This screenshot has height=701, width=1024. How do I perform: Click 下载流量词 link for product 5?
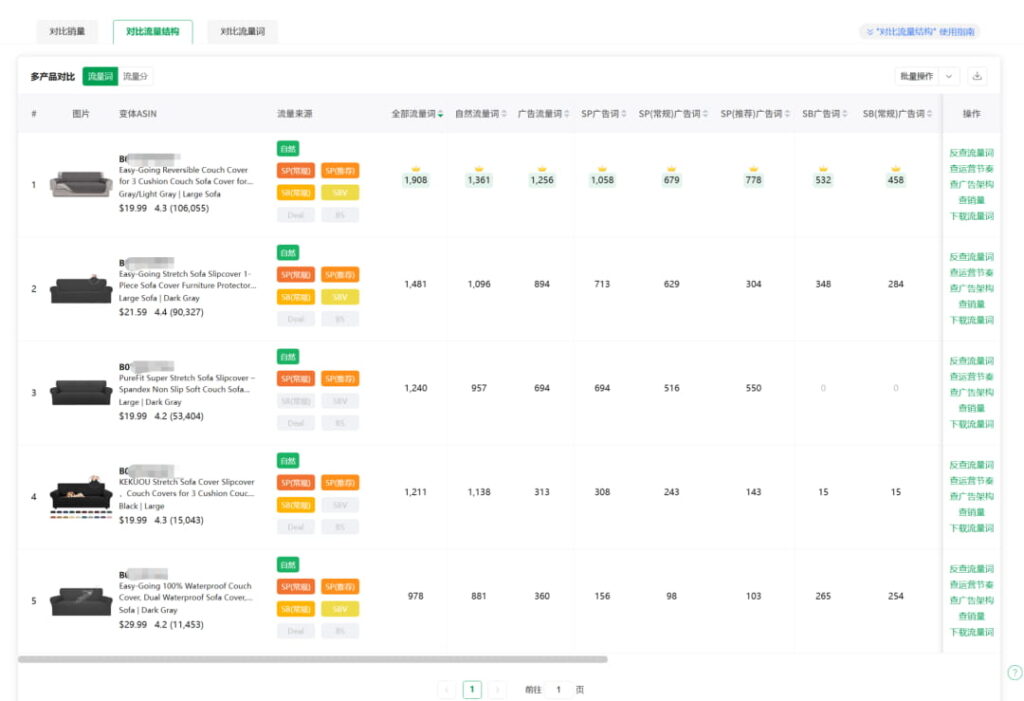coord(971,632)
